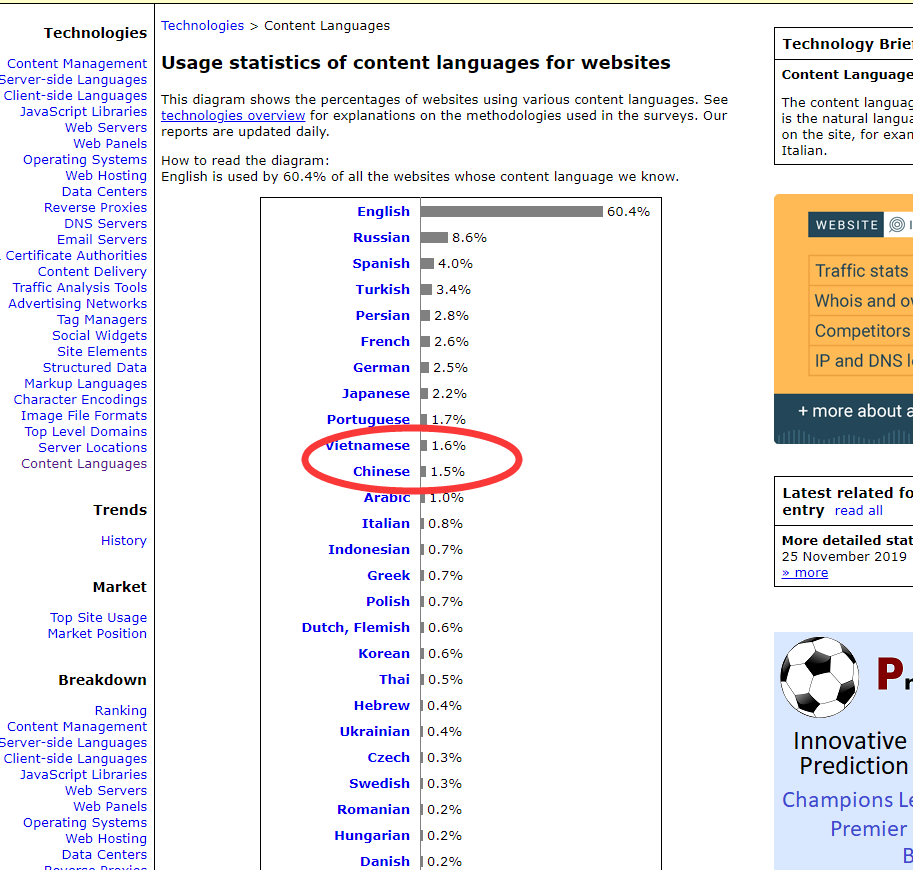Open the Vietnamese language statistics
This screenshot has width=913, height=870.
[368, 446]
